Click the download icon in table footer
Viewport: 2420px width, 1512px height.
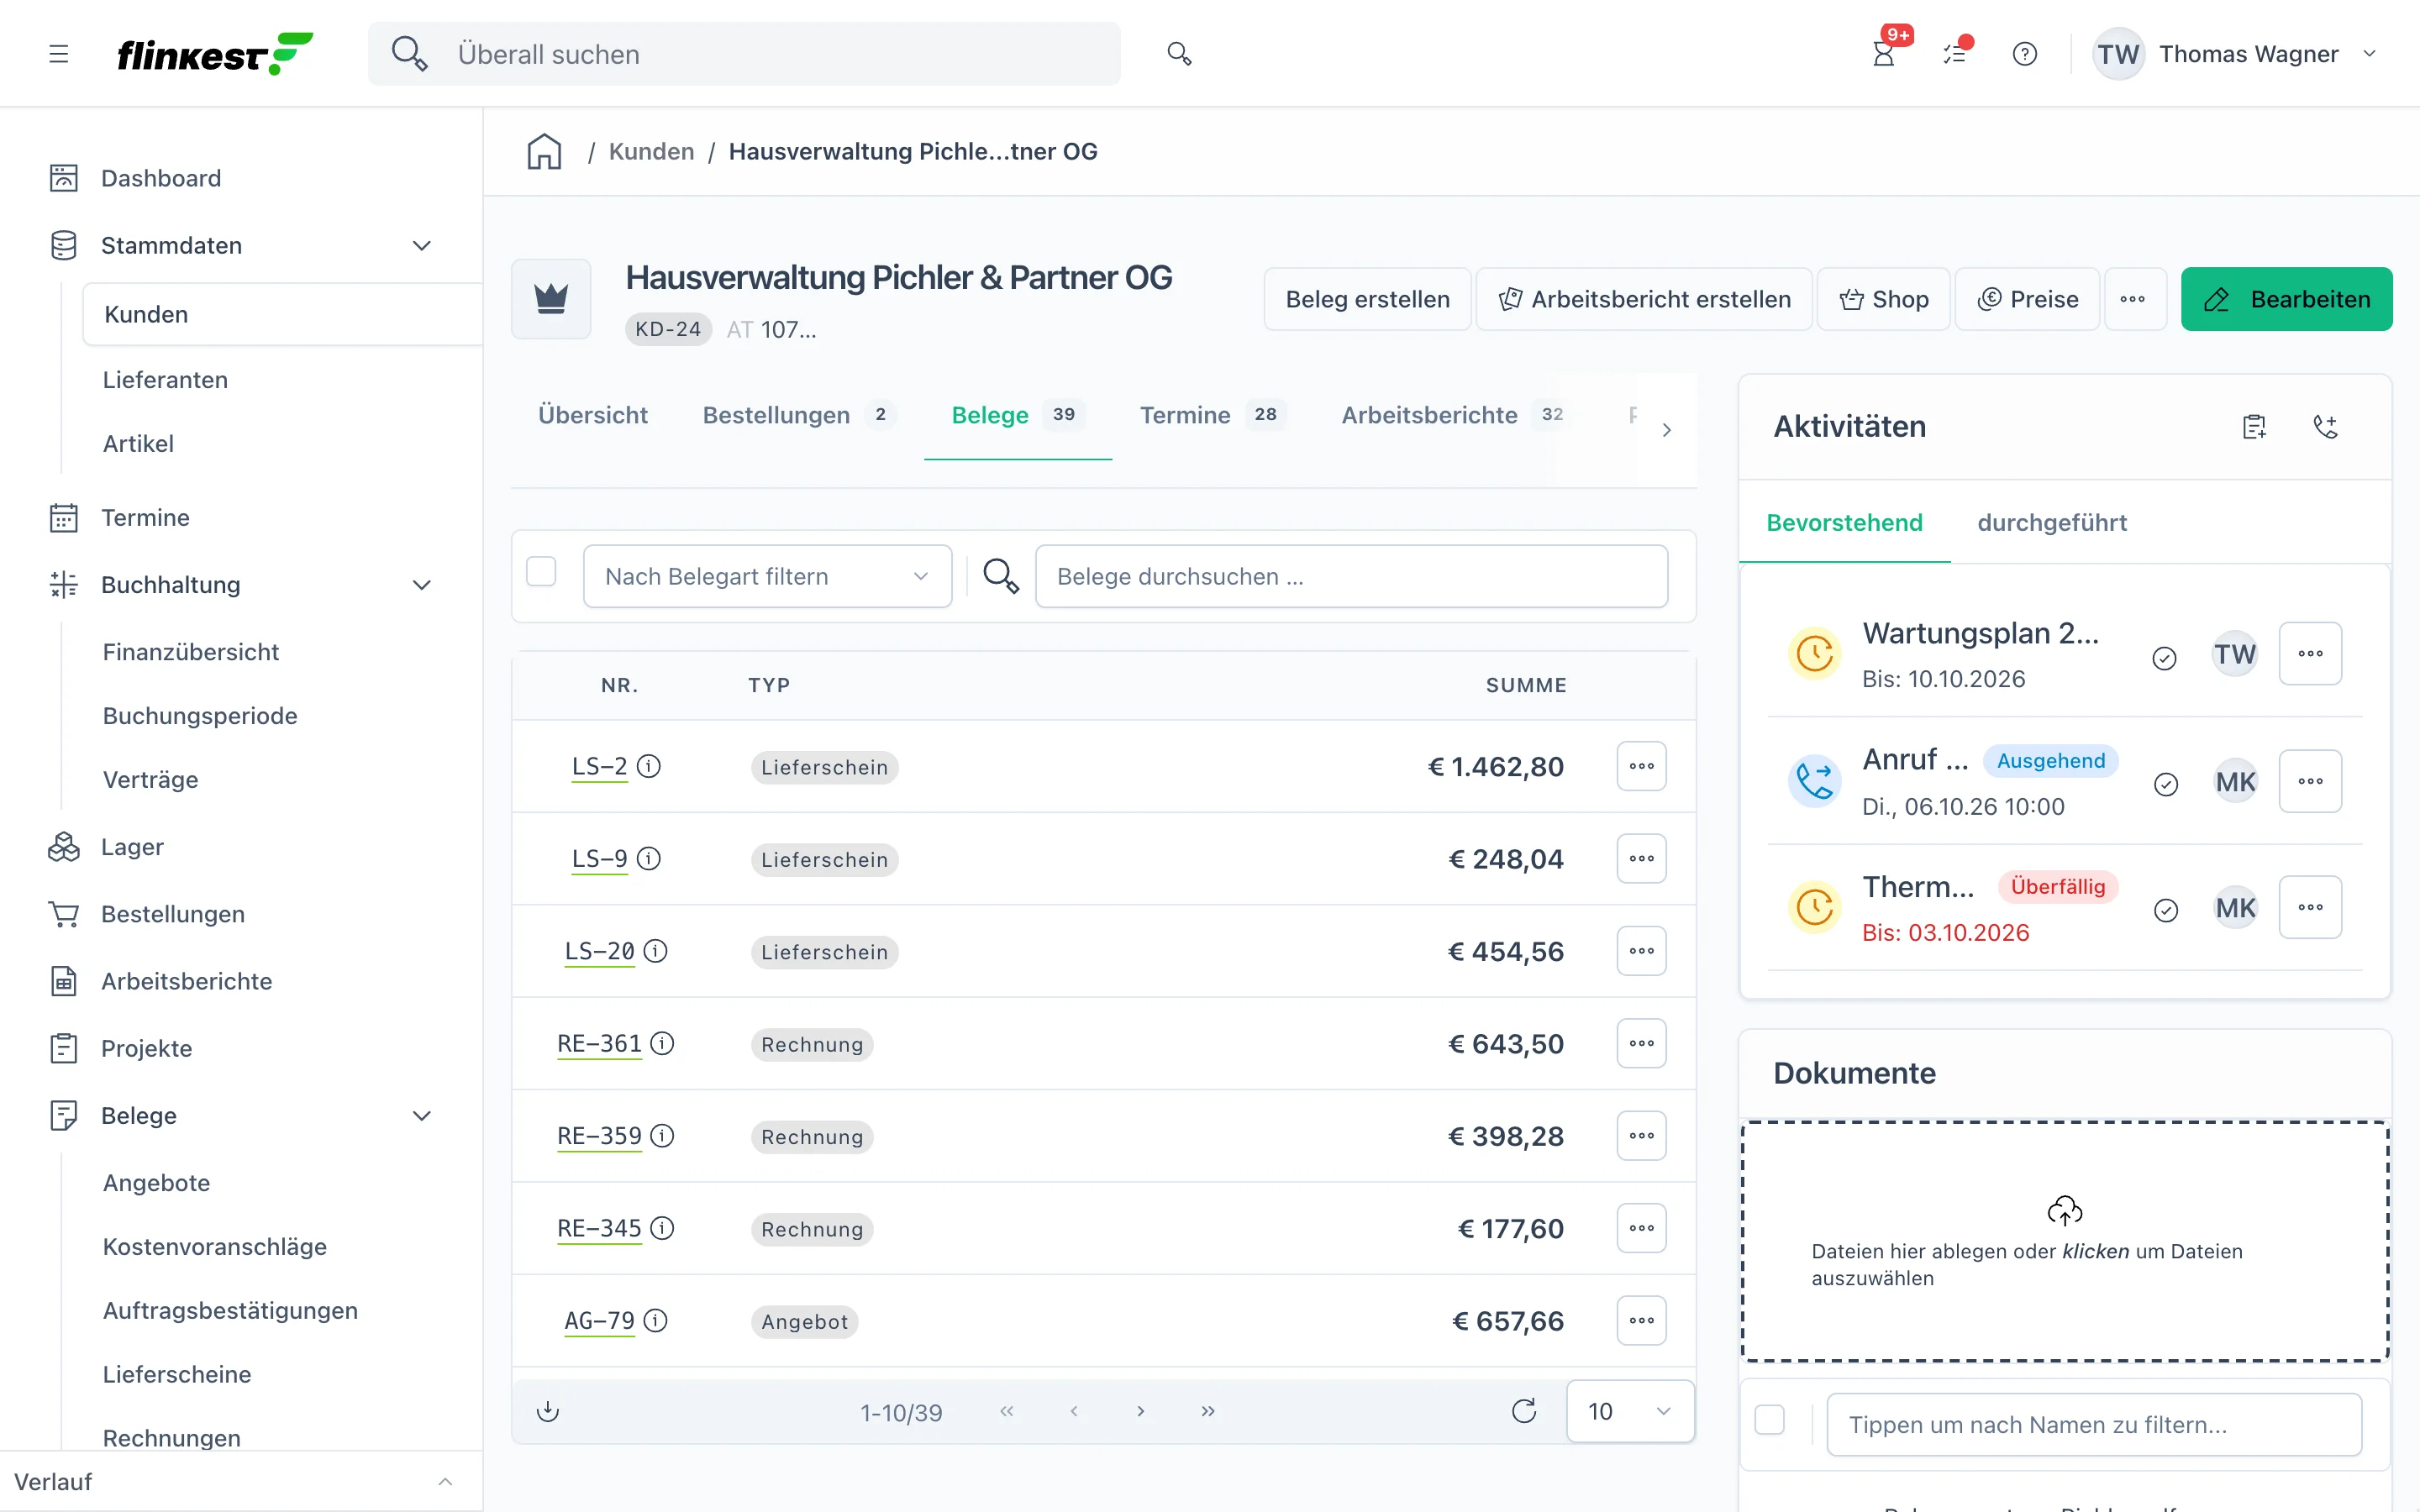(x=548, y=1411)
